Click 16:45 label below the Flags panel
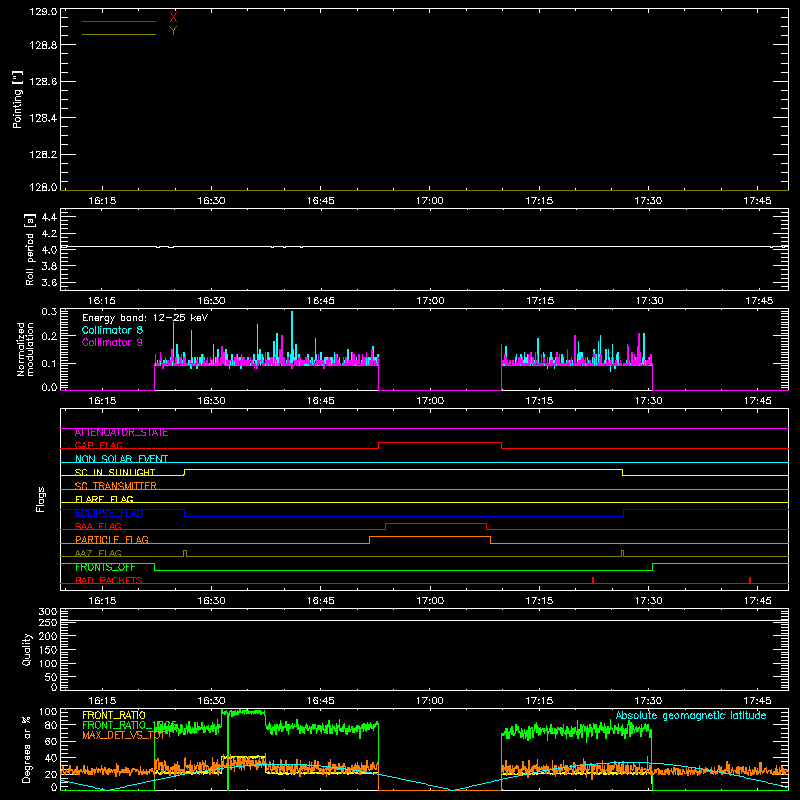This screenshot has height=800, width=800. click(x=320, y=601)
